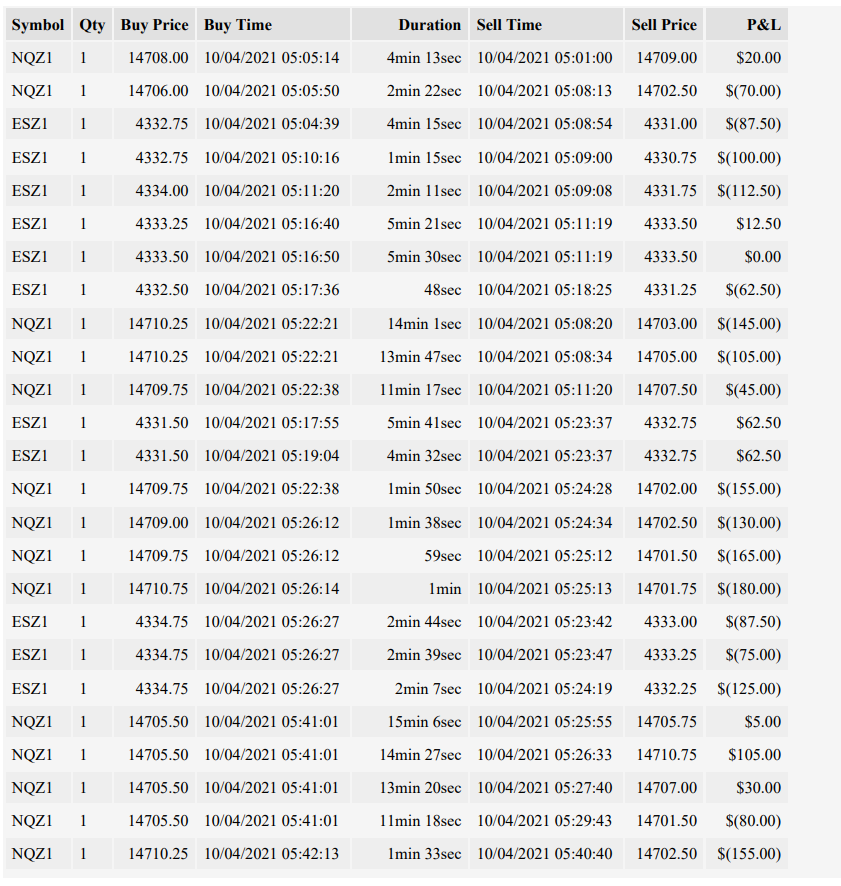
Task: Select the 48sec duration cell
Action: [410, 290]
